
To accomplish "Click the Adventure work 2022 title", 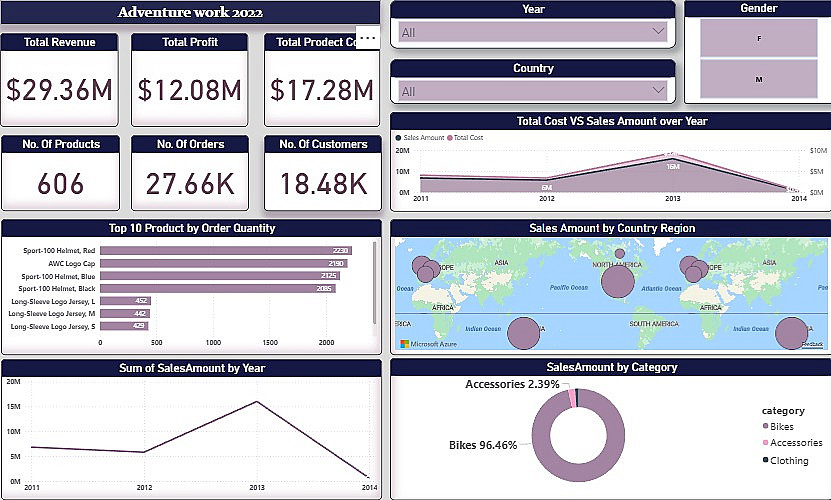I will [x=190, y=12].
